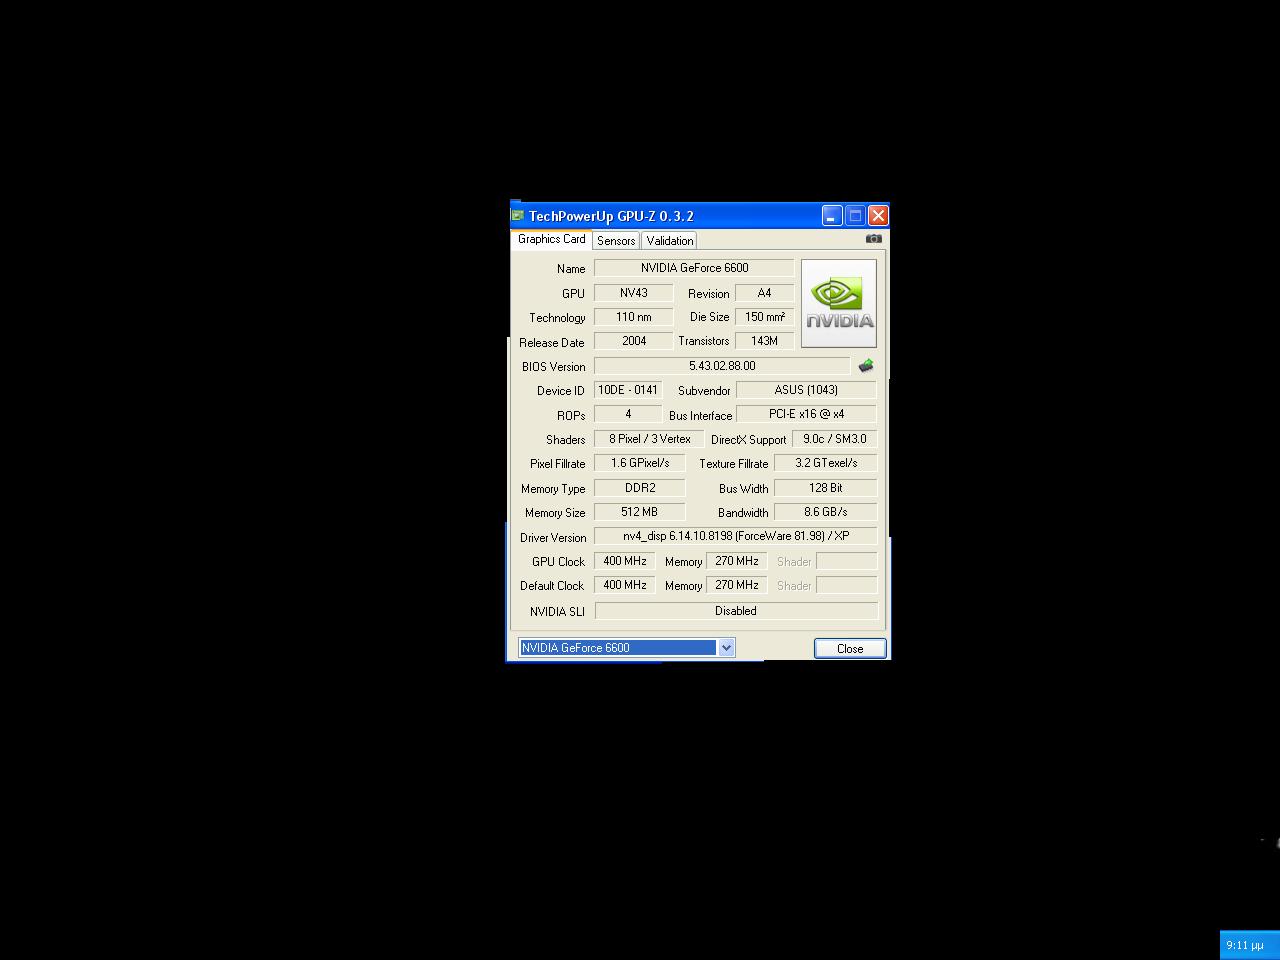Click the Default Clock field showing 400 MHz
1280x960 pixels.
tap(625, 585)
